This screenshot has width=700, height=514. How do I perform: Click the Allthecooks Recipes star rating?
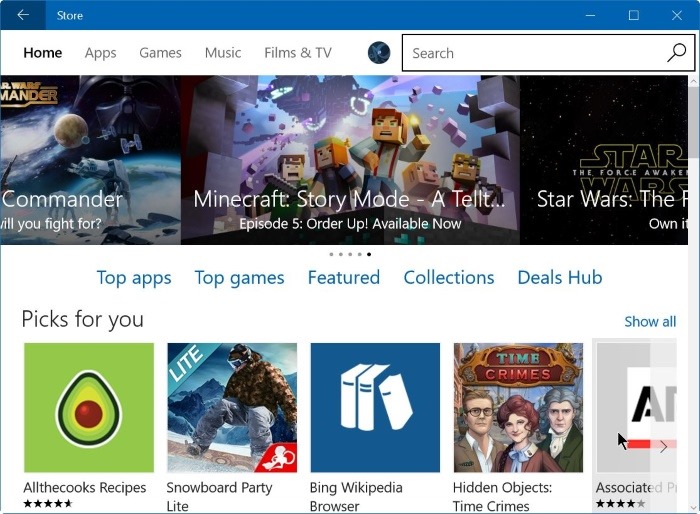click(x=48, y=504)
